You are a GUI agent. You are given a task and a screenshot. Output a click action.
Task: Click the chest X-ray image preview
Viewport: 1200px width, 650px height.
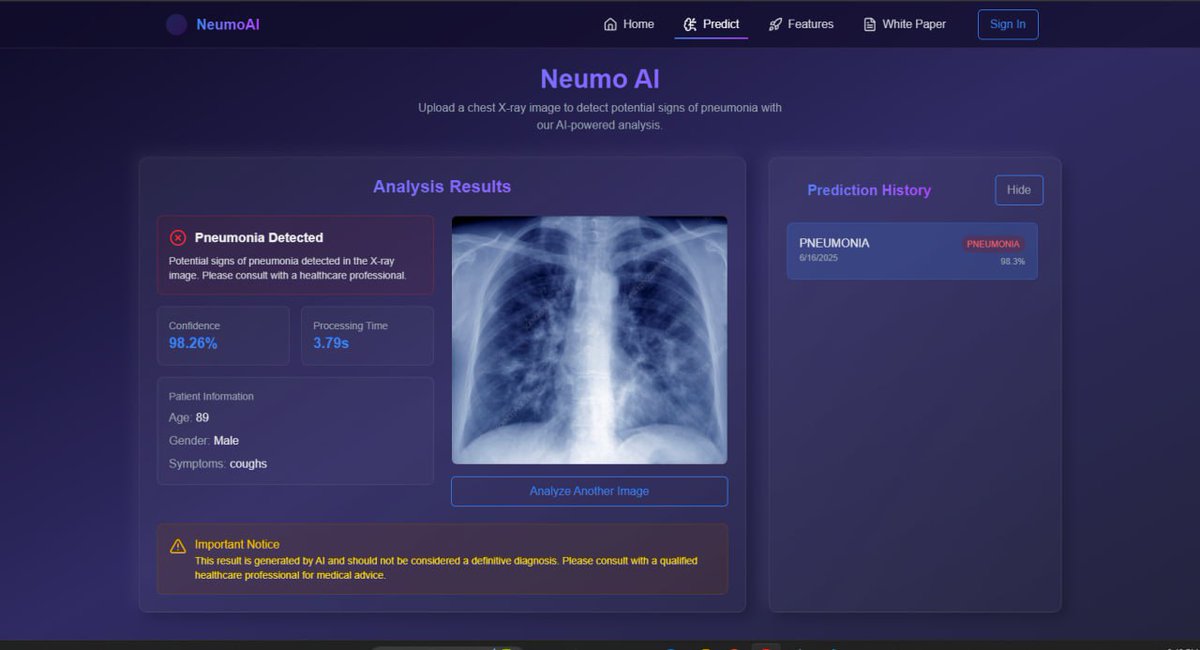tap(589, 340)
